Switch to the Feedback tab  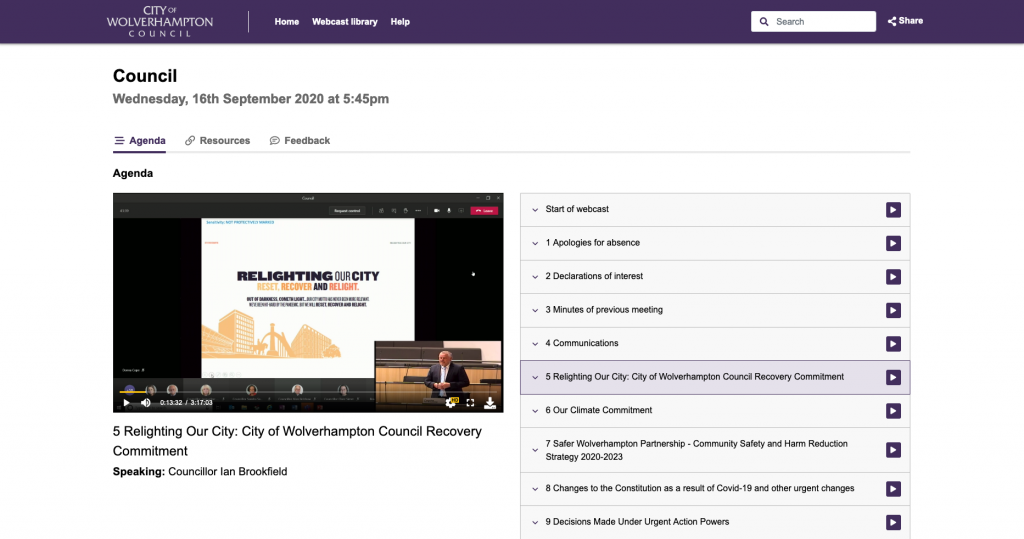[x=300, y=140]
